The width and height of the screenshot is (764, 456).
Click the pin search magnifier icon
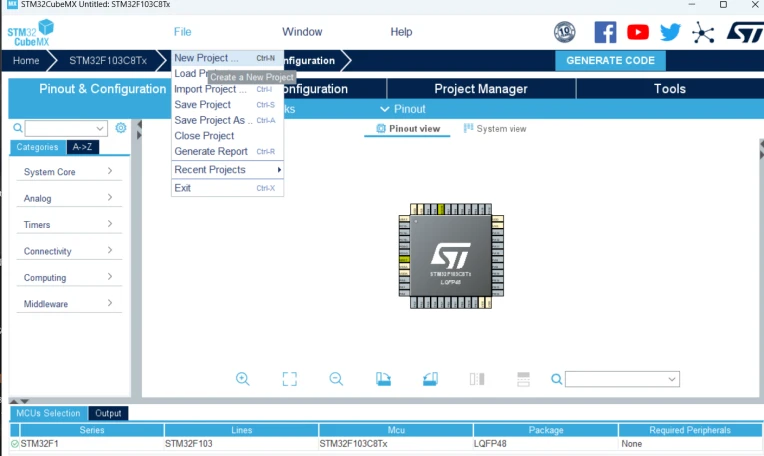[556, 379]
